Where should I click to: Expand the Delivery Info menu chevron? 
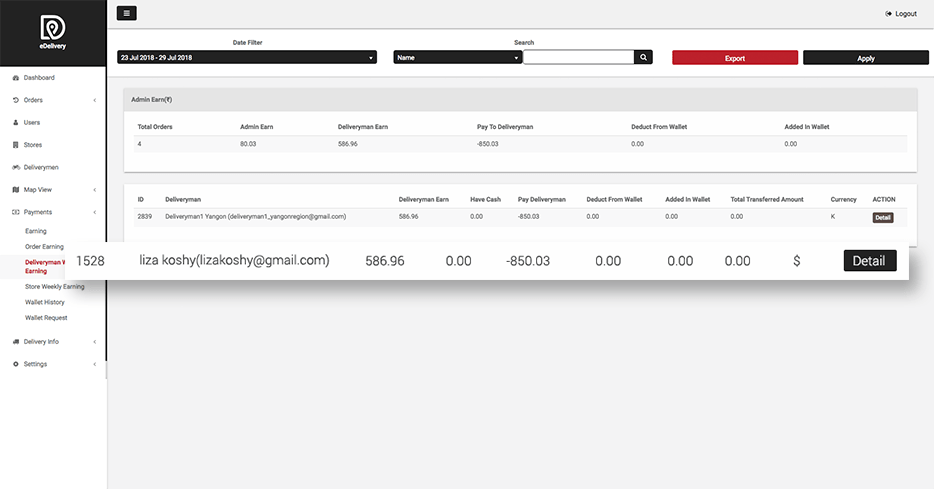click(x=95, y=342)
